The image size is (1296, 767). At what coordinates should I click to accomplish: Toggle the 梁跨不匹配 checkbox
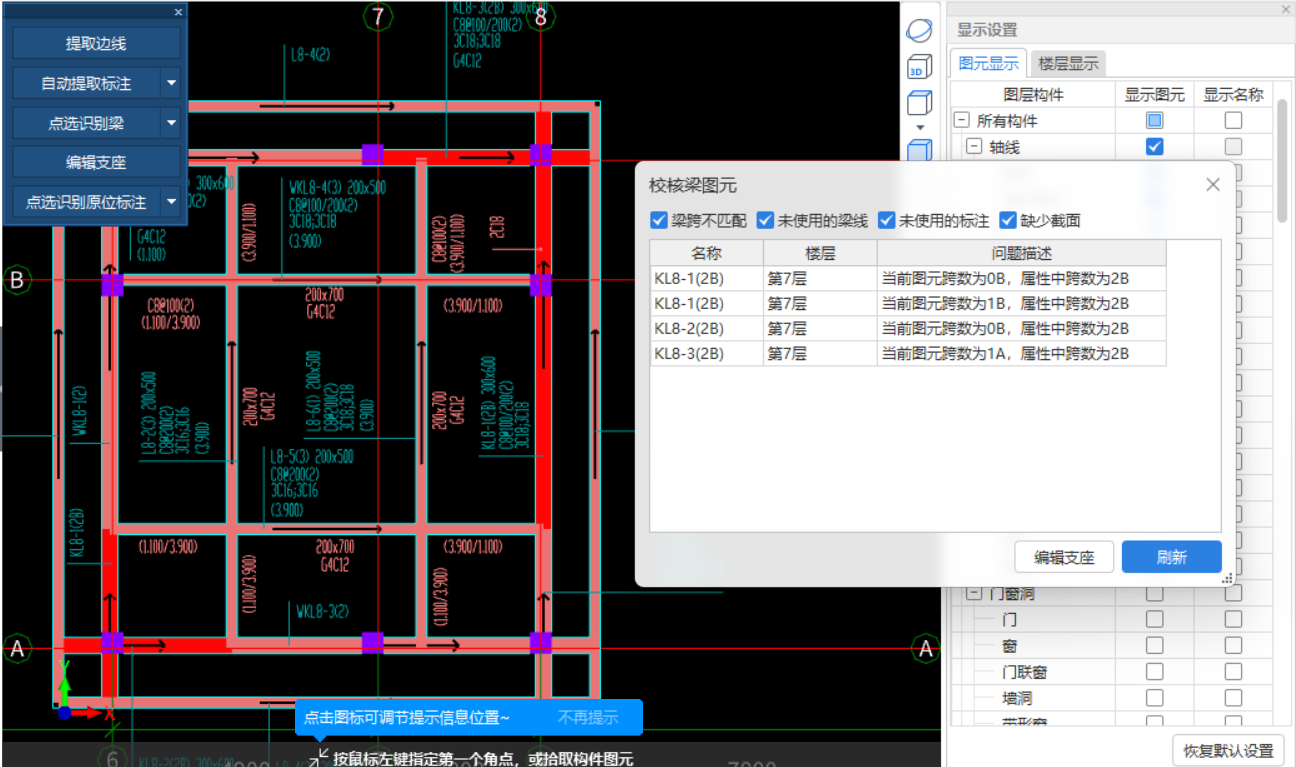(x=659, y=220)
